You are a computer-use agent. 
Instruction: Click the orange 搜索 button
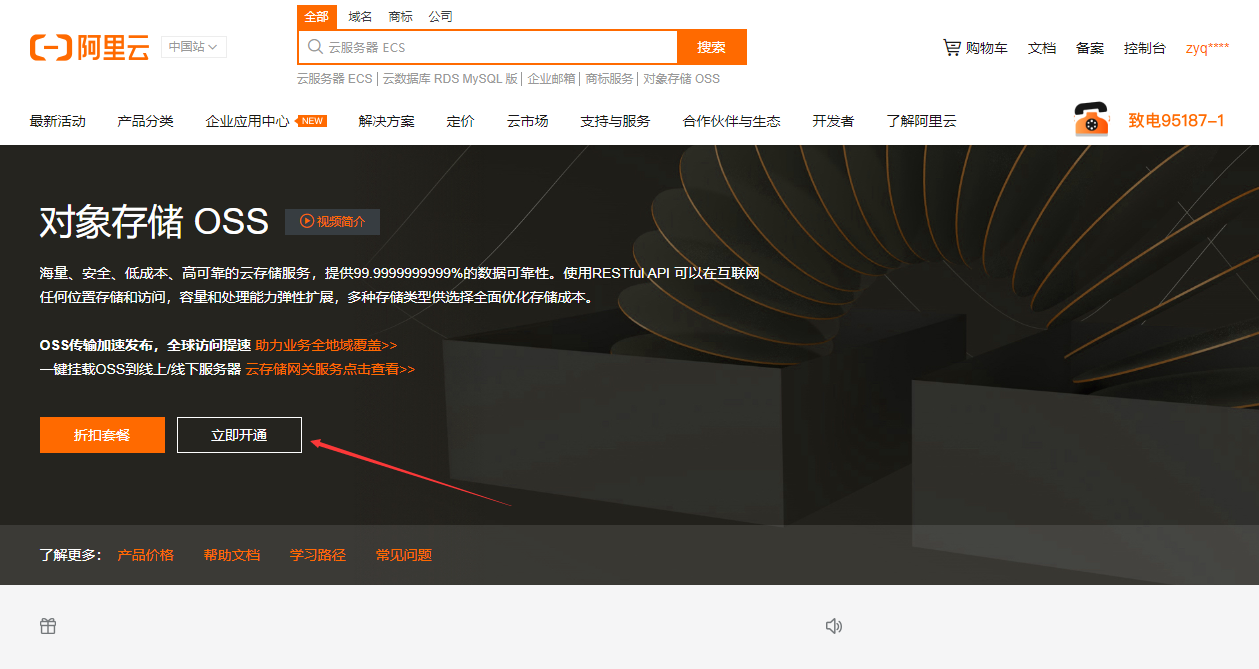[x=712, y=47]
